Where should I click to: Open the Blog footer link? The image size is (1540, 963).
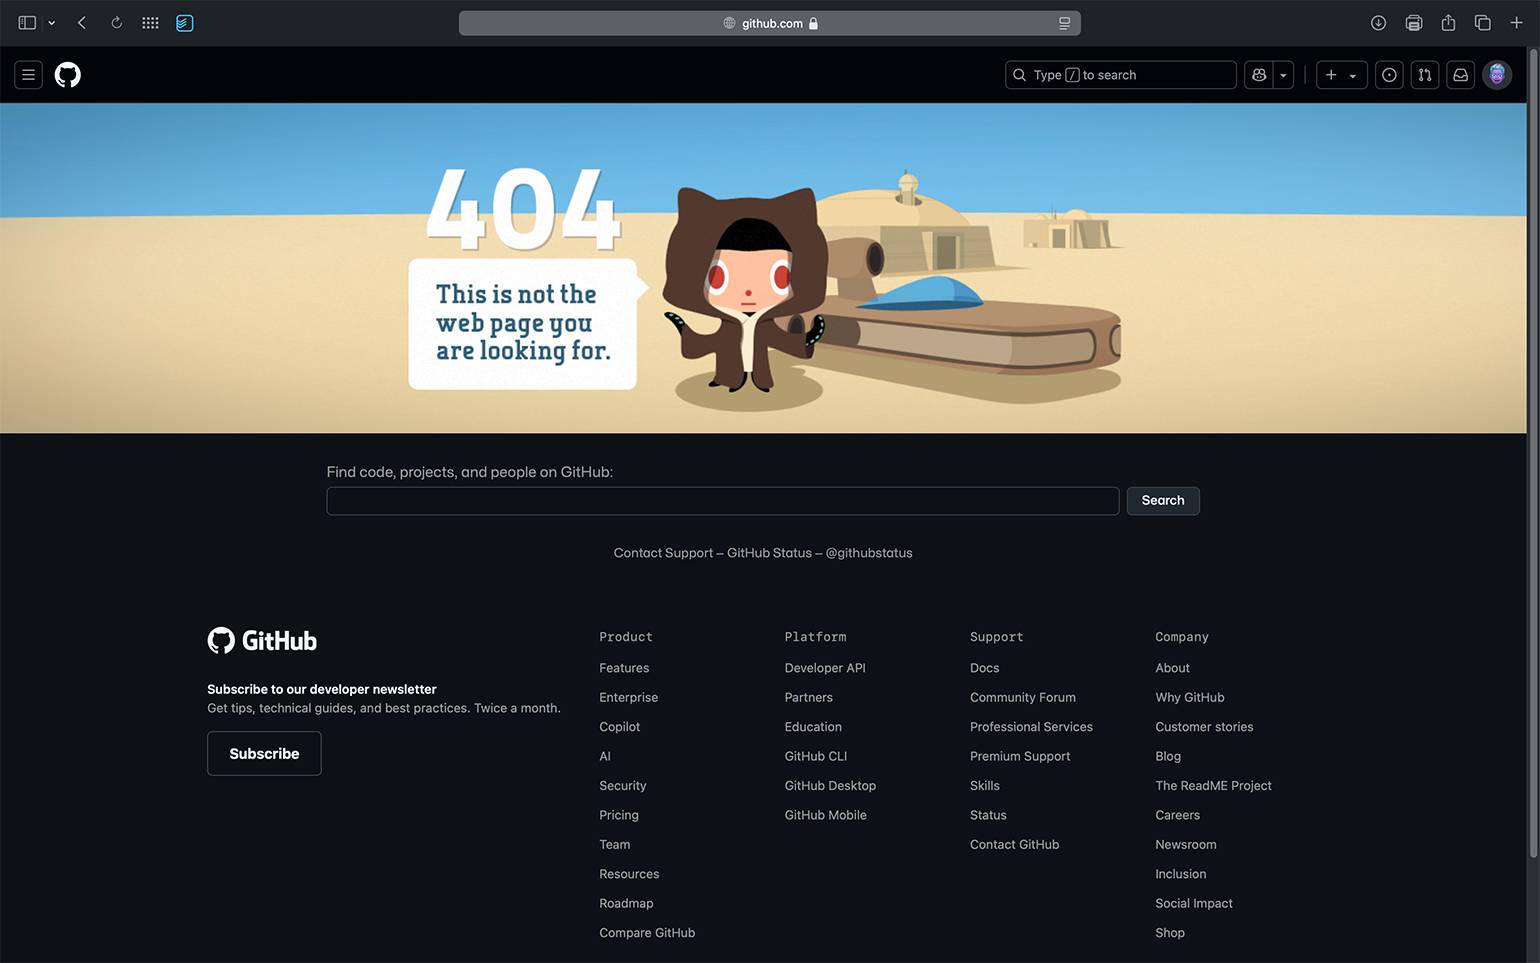tap(1168, 757)
